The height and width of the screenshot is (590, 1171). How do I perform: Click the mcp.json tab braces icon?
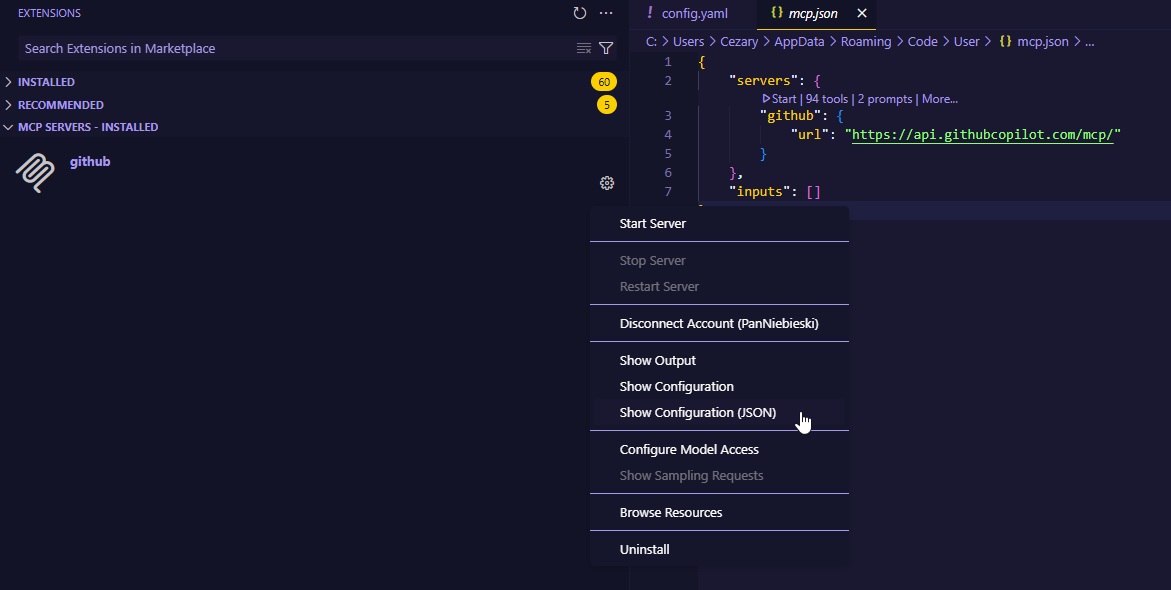tap(777, 13)
